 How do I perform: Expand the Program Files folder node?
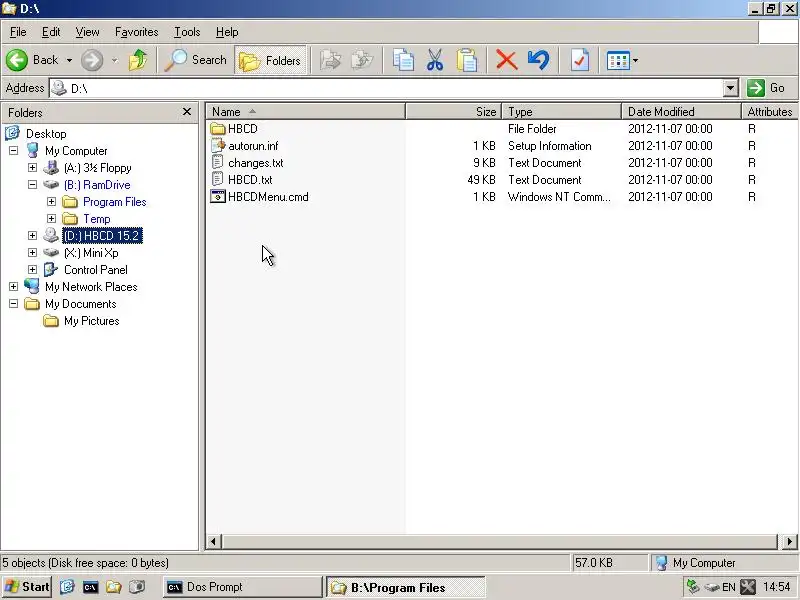pos(51,202)
